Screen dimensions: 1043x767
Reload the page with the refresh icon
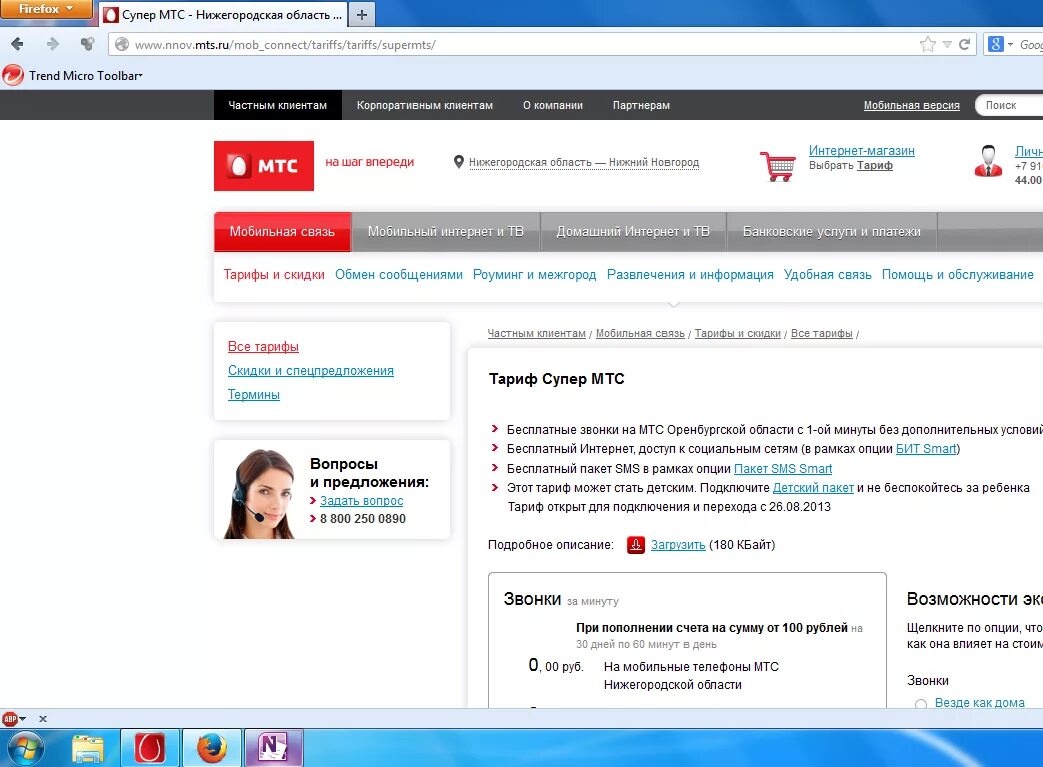point(965,45)
